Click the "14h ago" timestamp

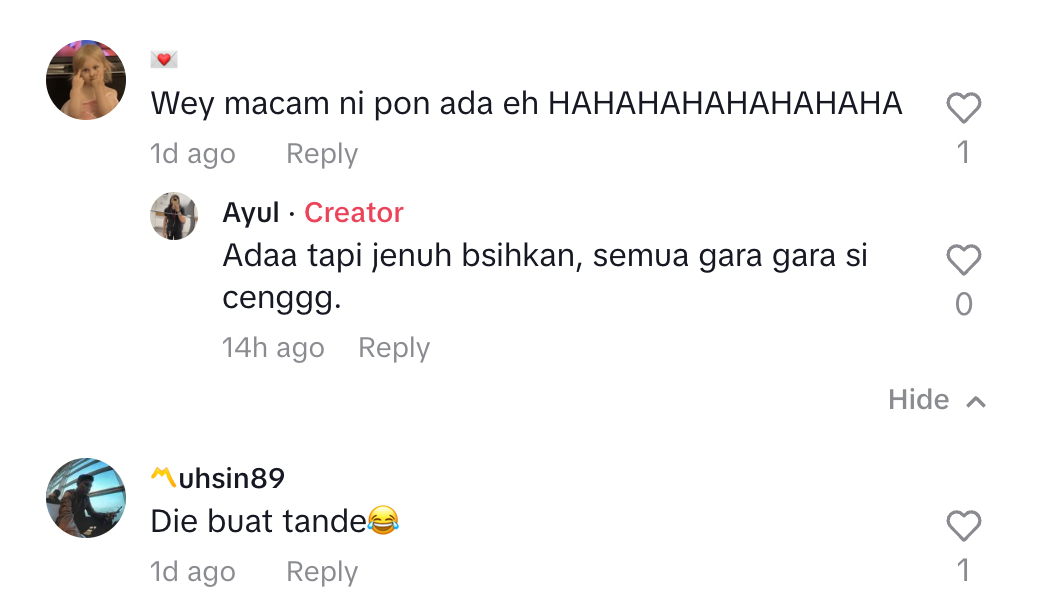(273, 348)
